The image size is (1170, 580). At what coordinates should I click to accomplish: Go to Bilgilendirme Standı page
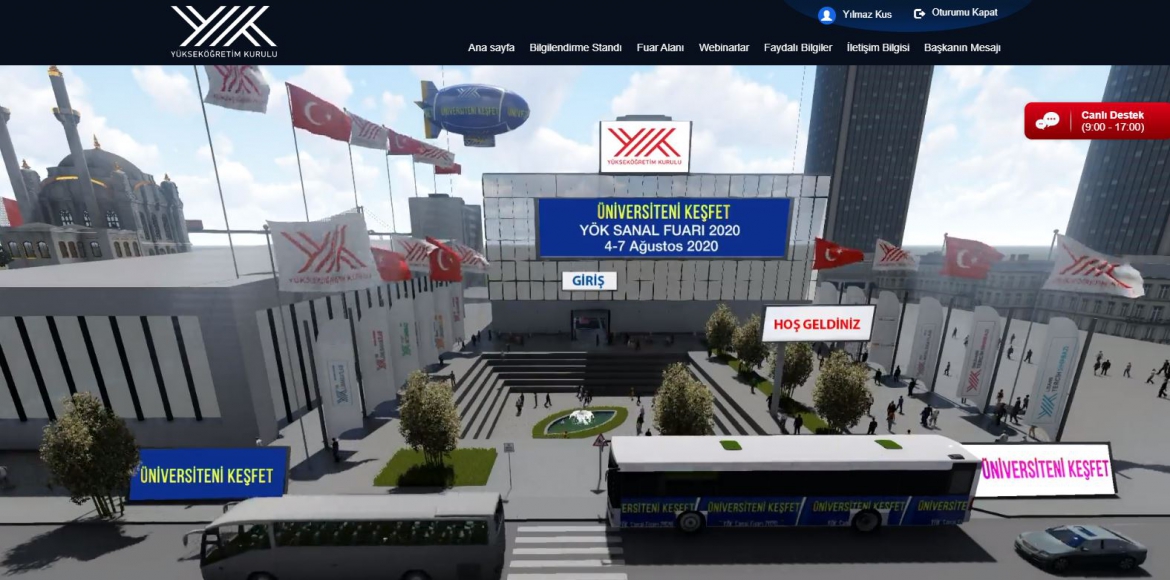575,48
